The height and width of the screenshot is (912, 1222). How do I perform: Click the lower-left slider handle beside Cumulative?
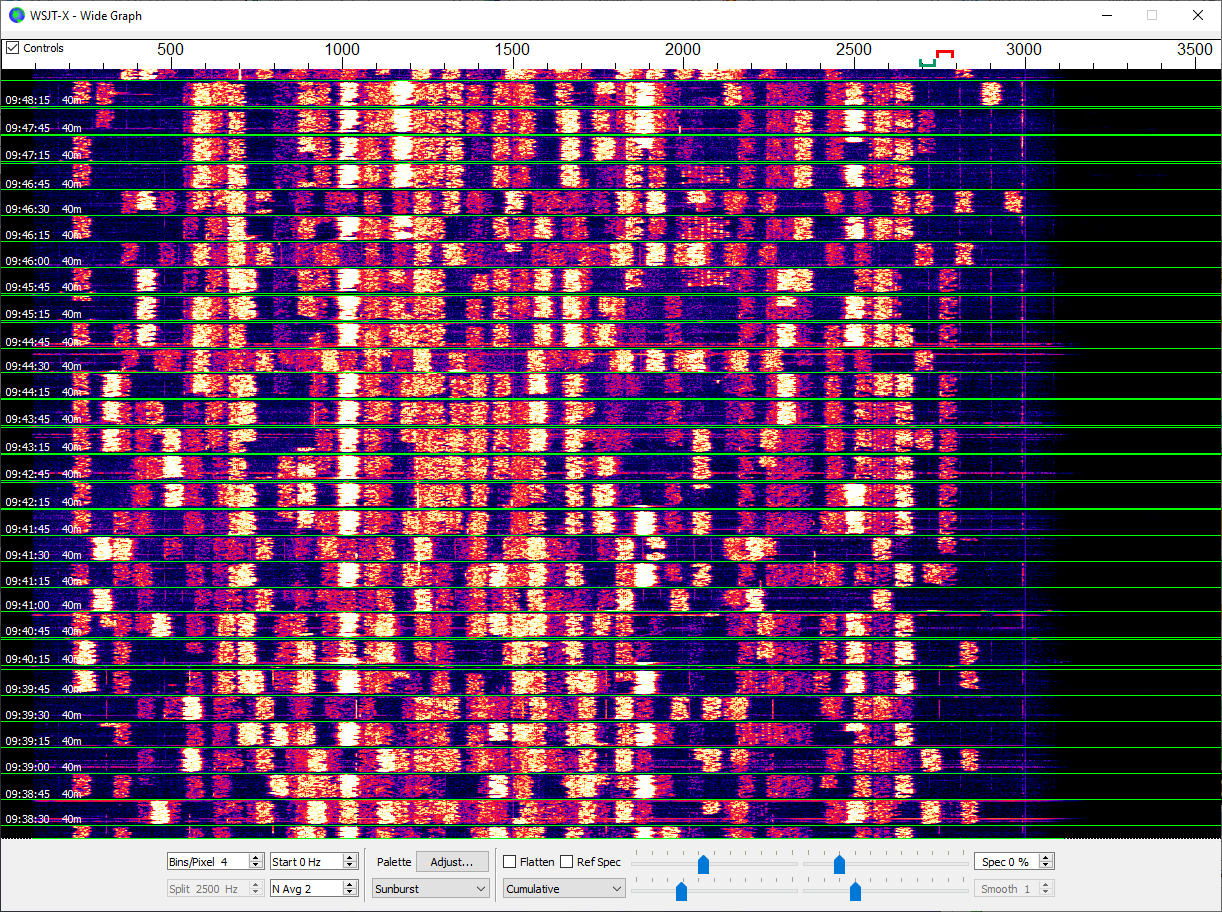click(x=682, y=891)
